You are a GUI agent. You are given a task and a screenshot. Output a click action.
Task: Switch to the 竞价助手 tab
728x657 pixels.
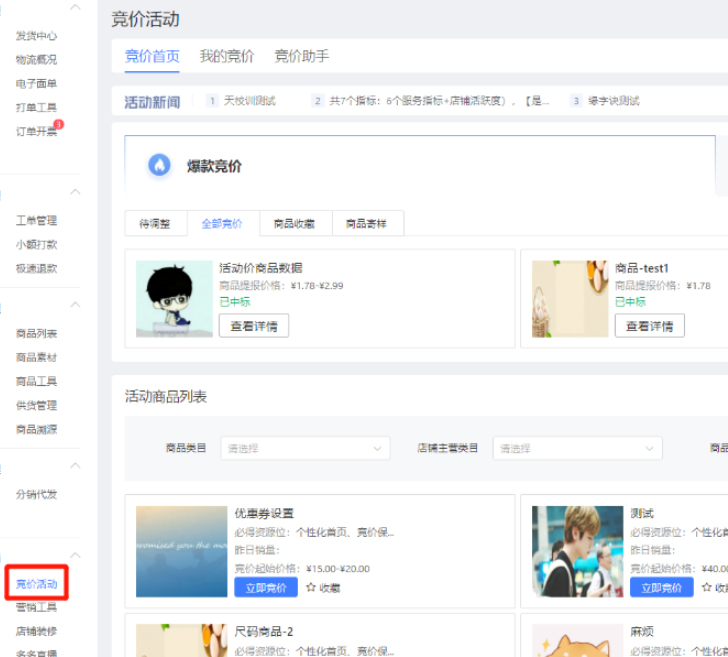[x=302, y=56]
